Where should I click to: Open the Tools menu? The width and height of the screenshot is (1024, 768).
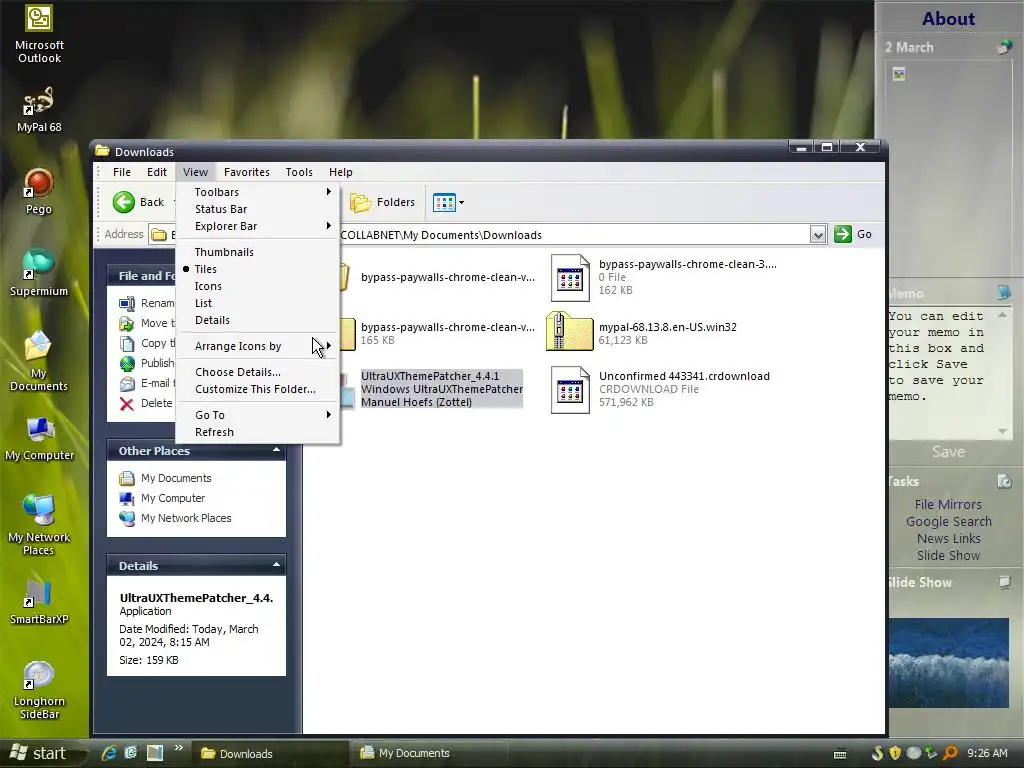298,172
